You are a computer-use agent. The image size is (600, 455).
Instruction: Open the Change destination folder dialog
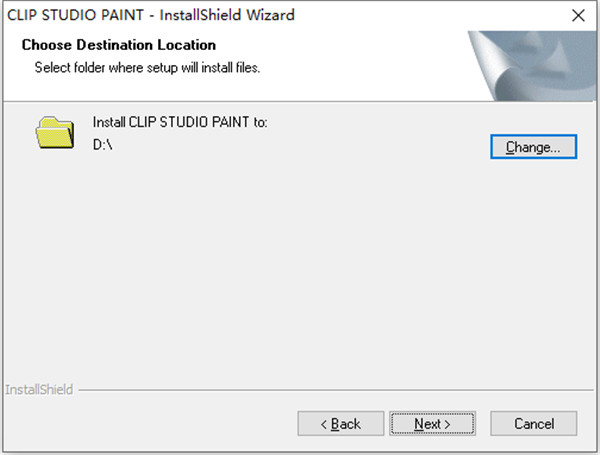click(533, 147)
